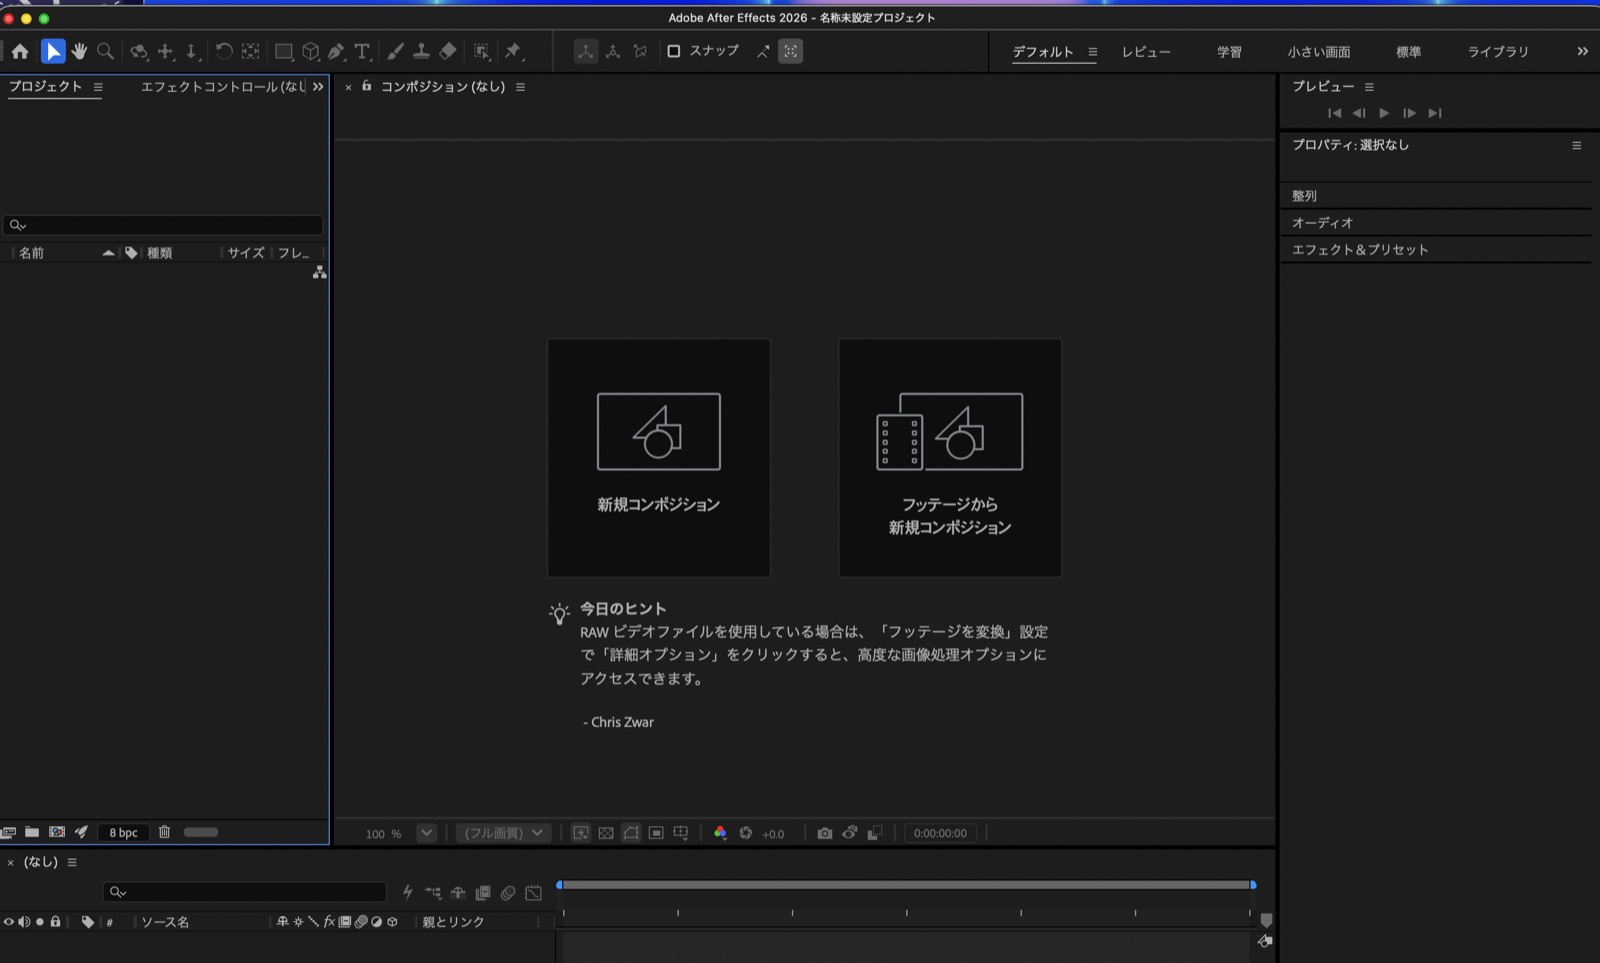Viewport: 1600px width, 963px height.
Task: Sort project items by 名前 column
Action: (32, 253)
